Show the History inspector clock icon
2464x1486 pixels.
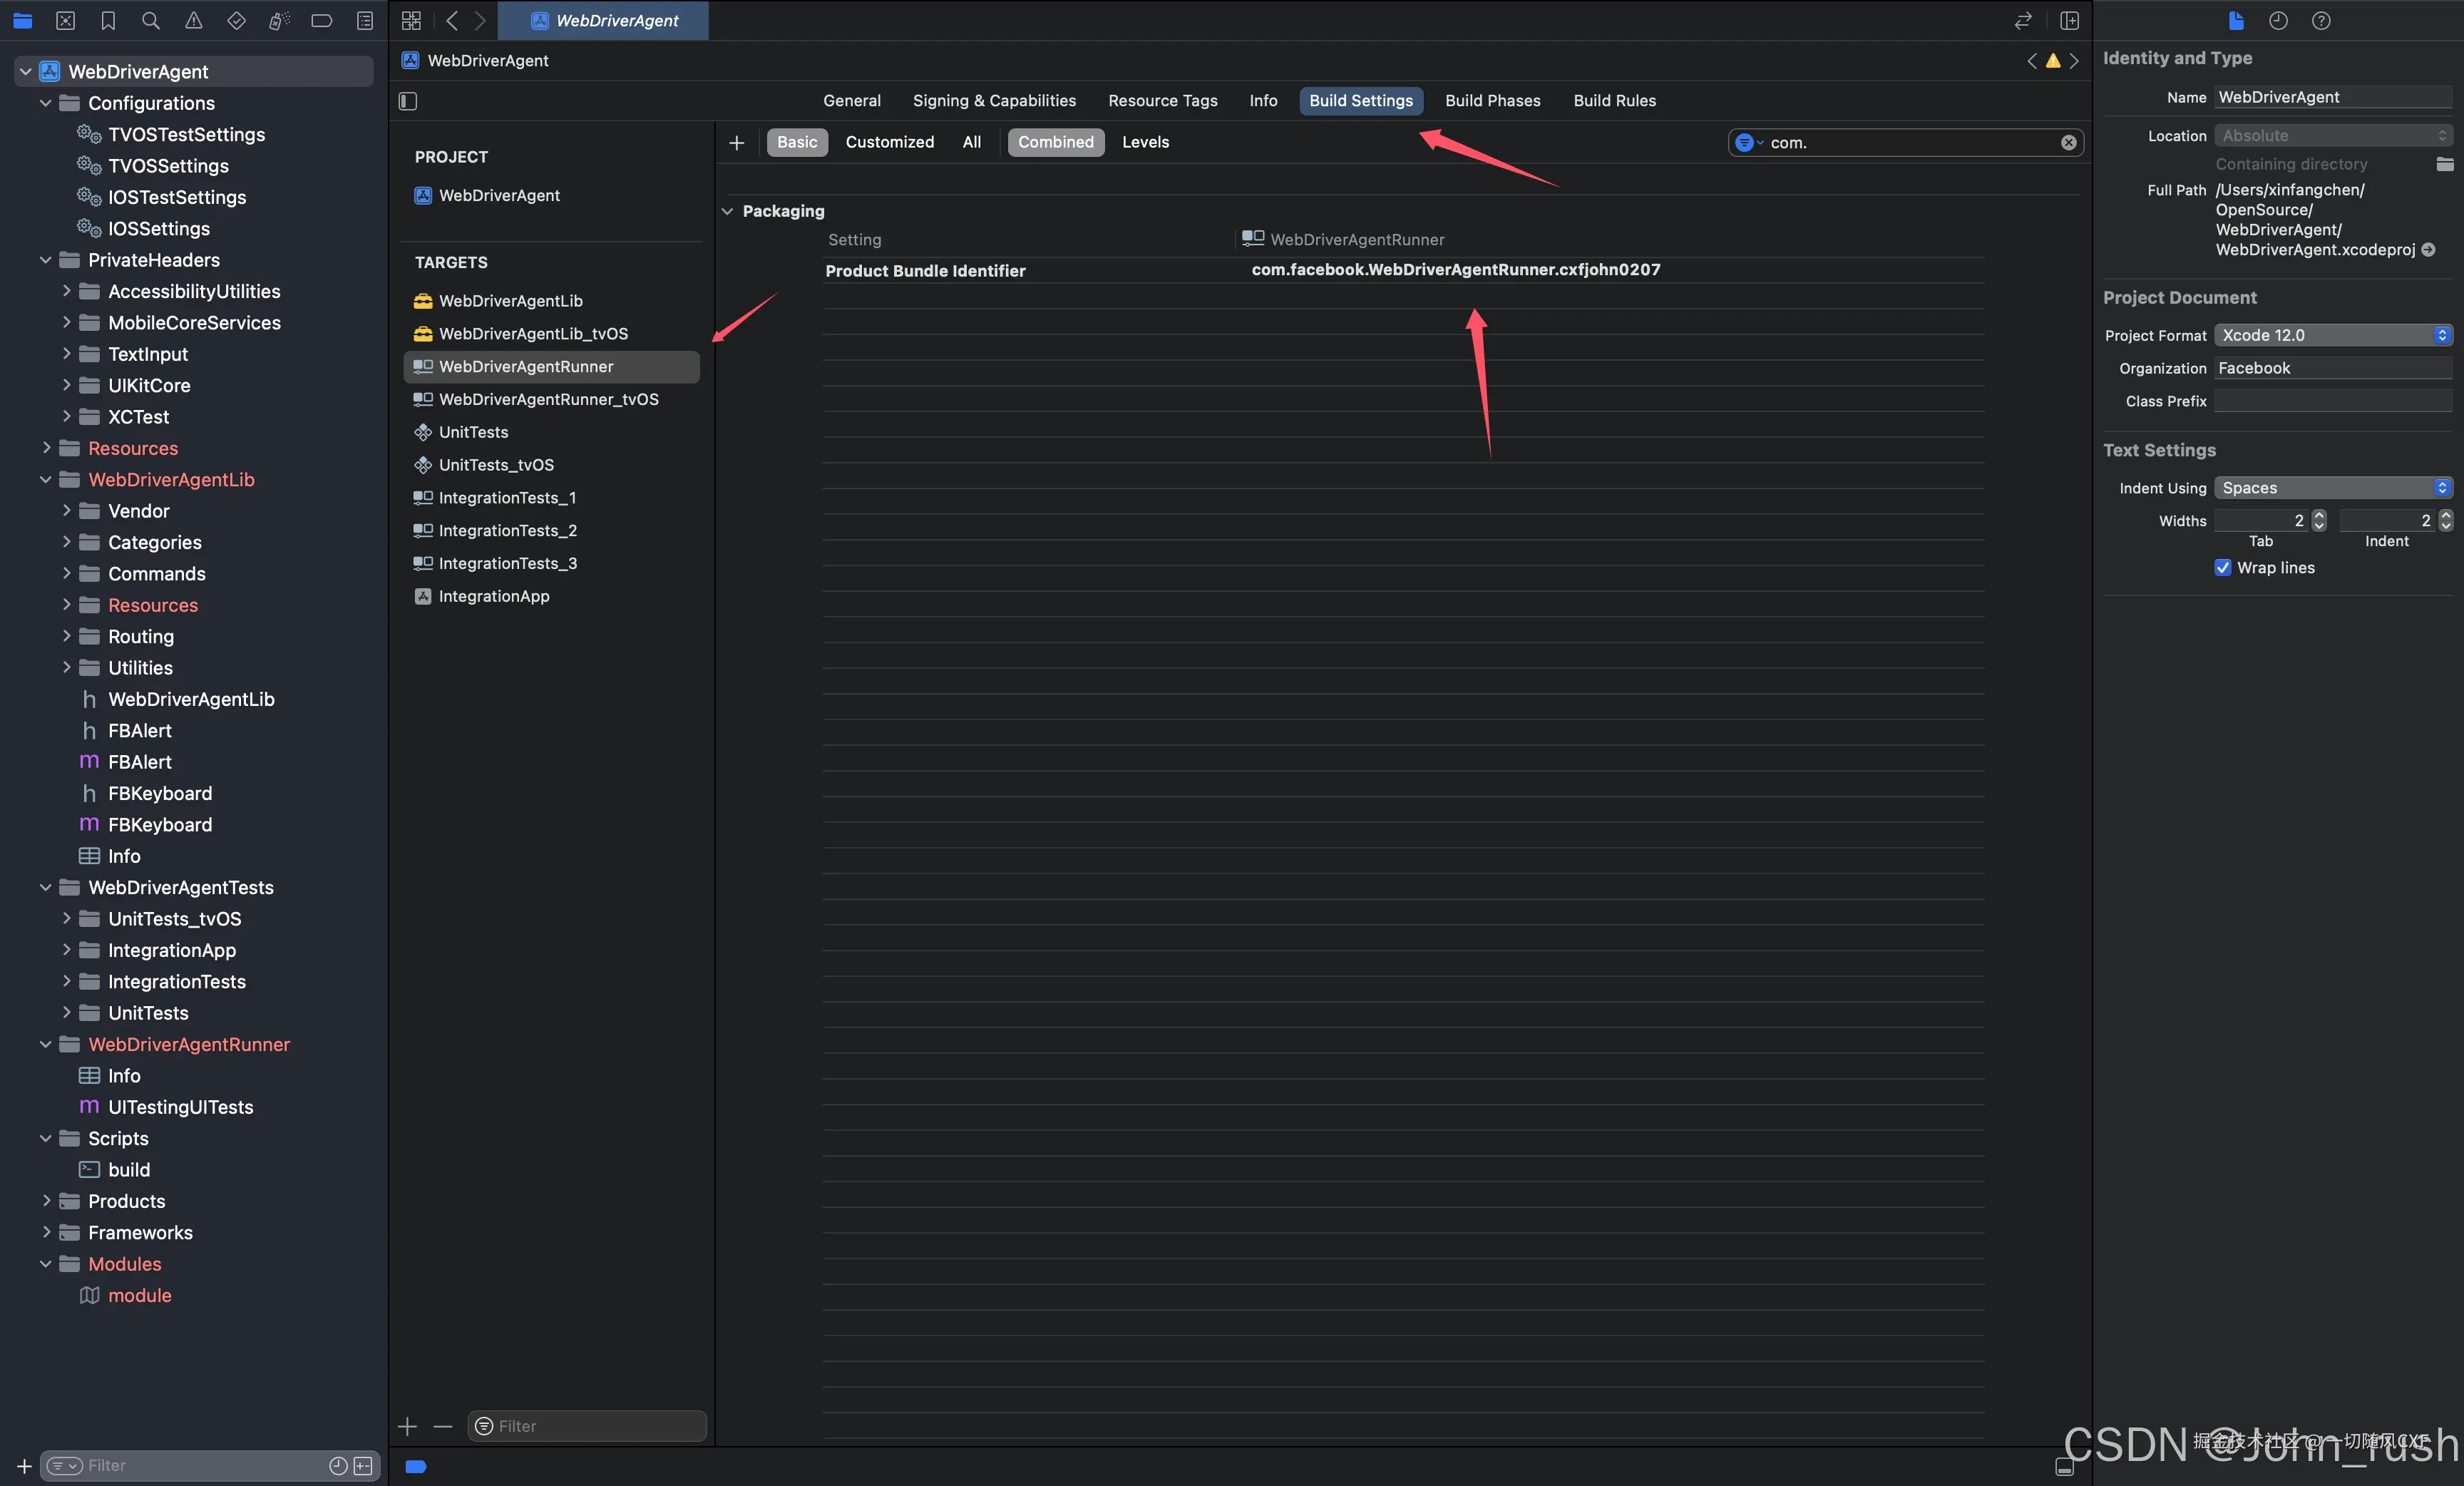coord(2278,20)
